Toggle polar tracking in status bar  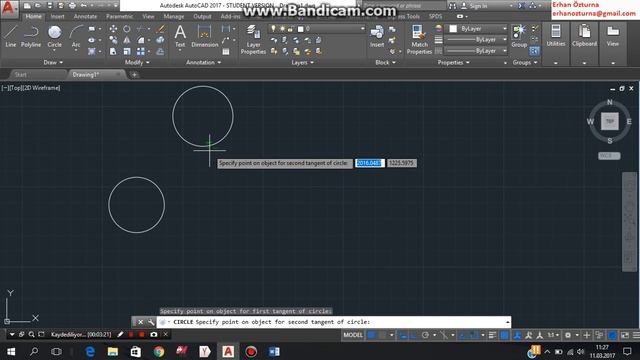click(425, 335)
